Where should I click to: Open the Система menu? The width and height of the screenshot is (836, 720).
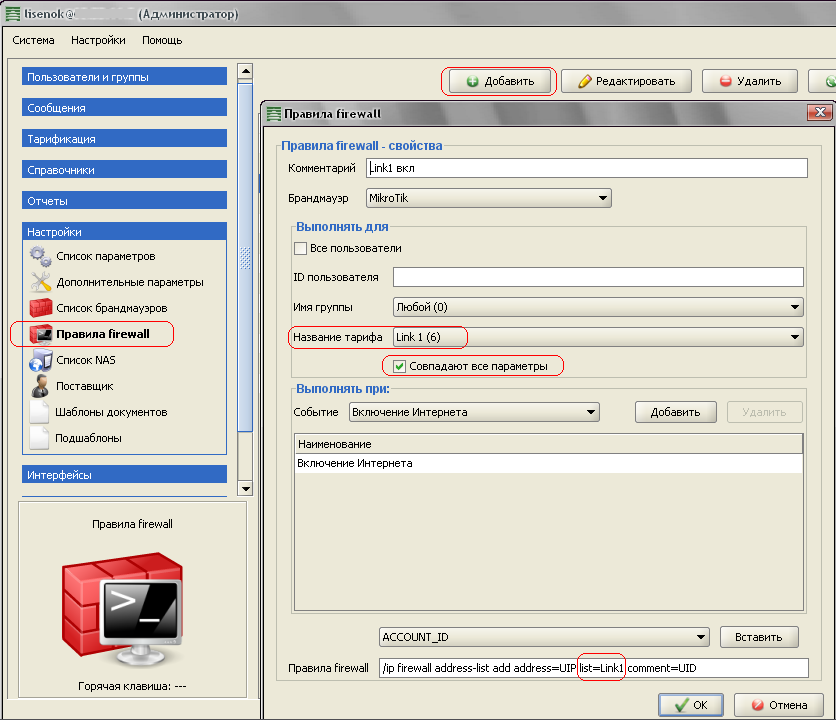pos(33,40)
